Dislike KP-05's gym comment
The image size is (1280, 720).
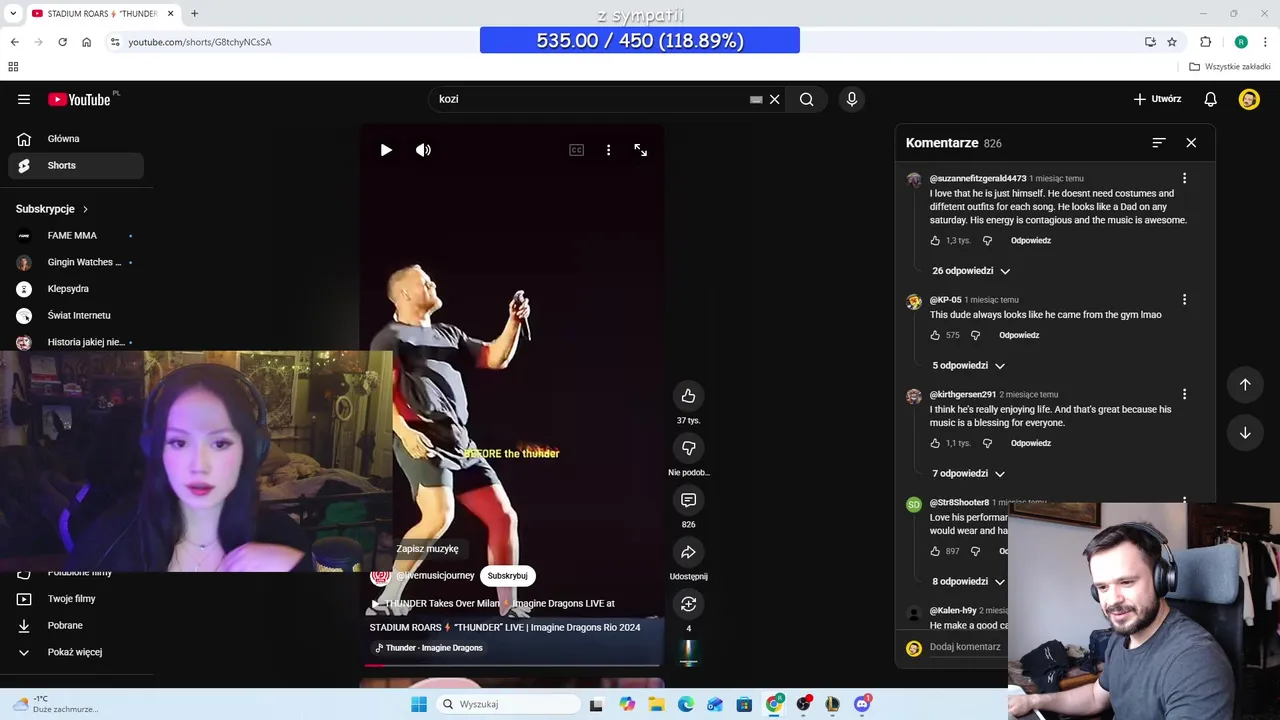pos(975,335)
